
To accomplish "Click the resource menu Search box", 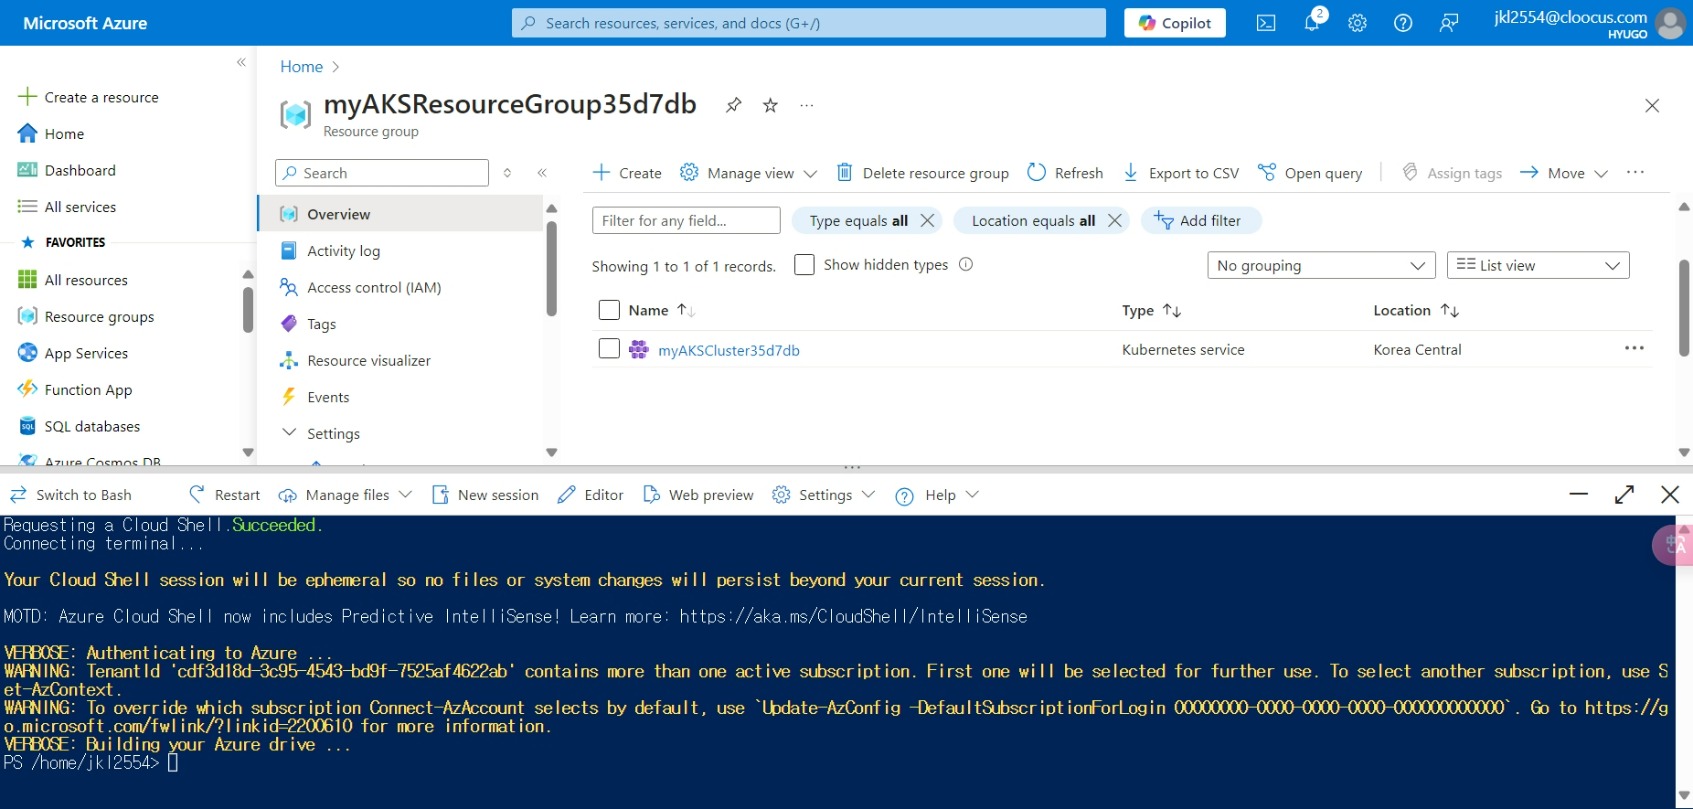I will [x=382, y=173].
